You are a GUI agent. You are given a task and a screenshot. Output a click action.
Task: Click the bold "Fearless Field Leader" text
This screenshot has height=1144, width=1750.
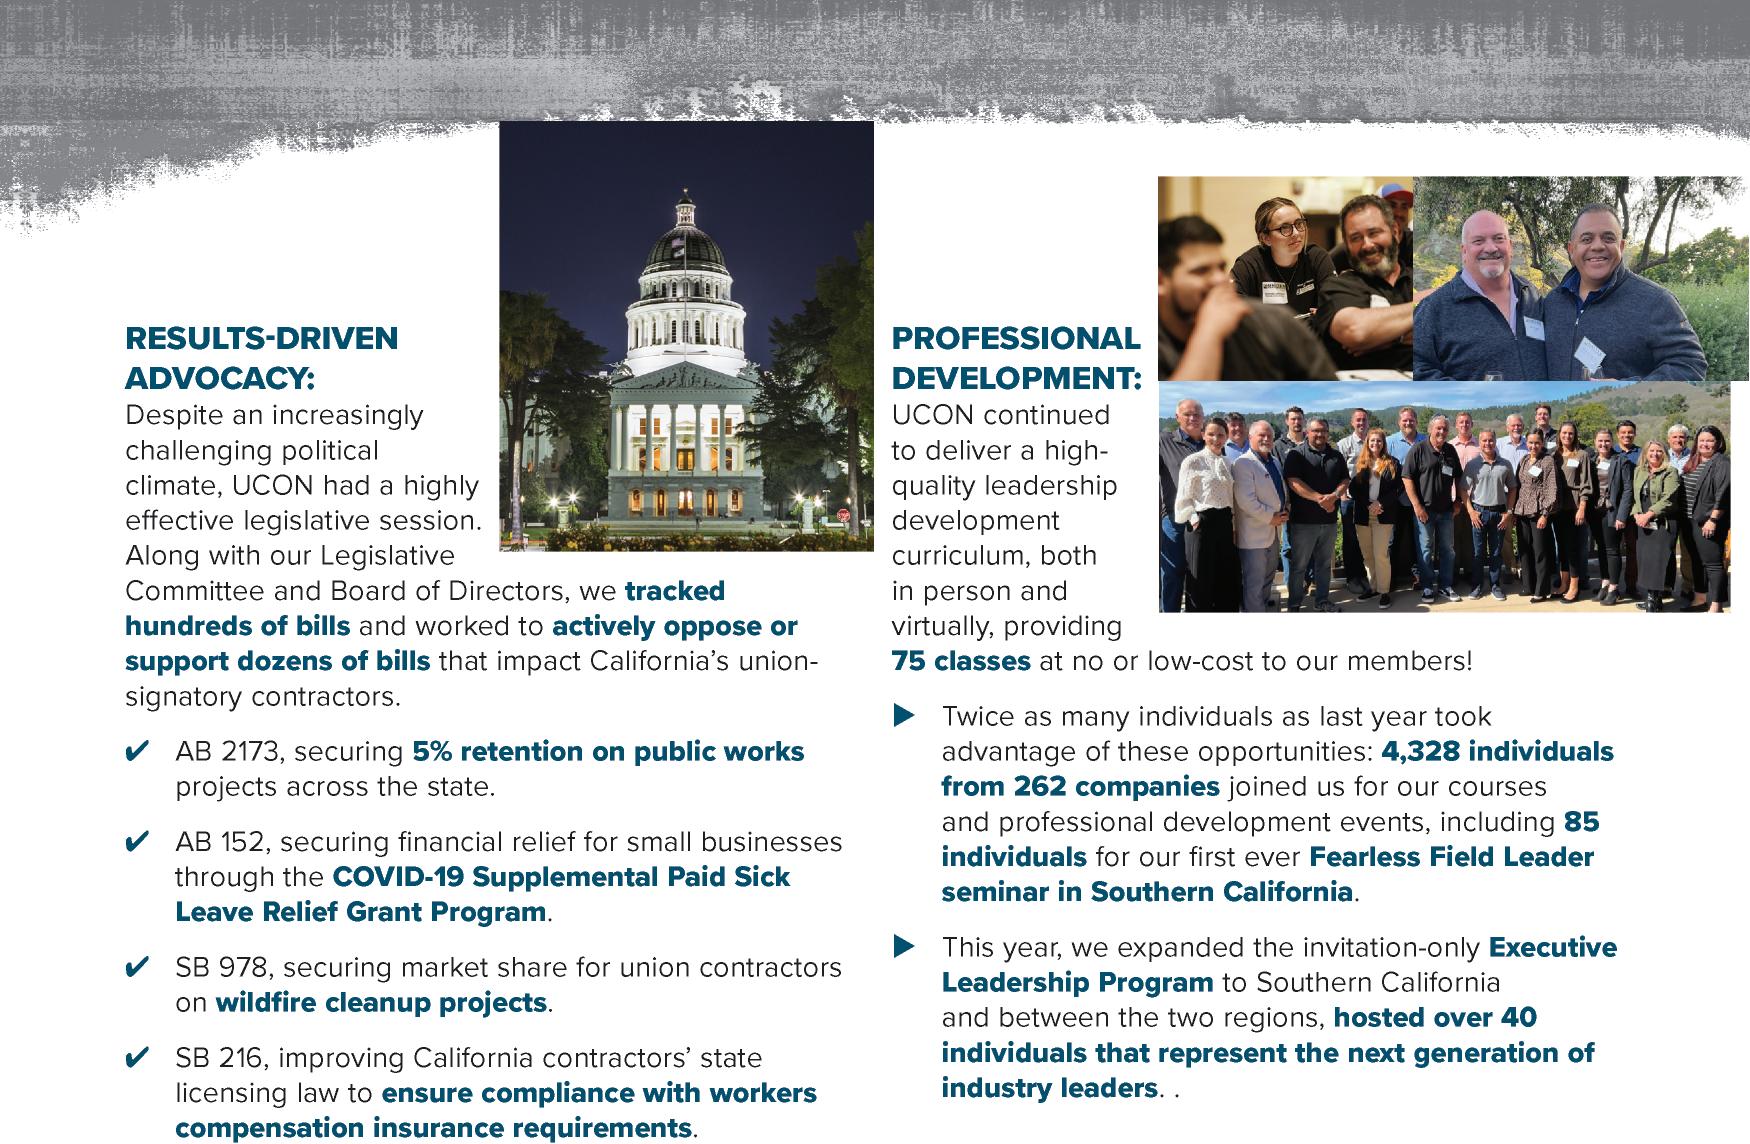tap(1452, 857)
